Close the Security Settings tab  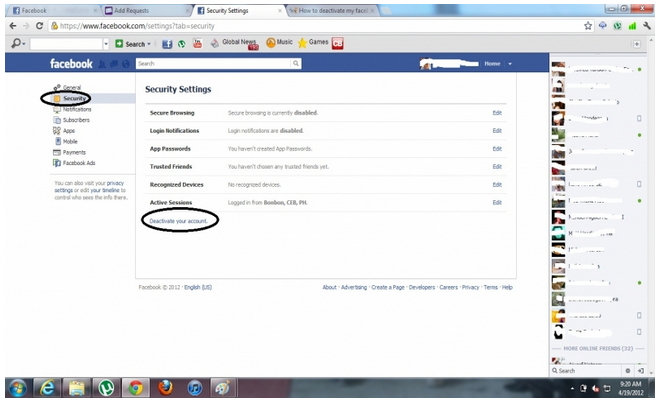280,10
